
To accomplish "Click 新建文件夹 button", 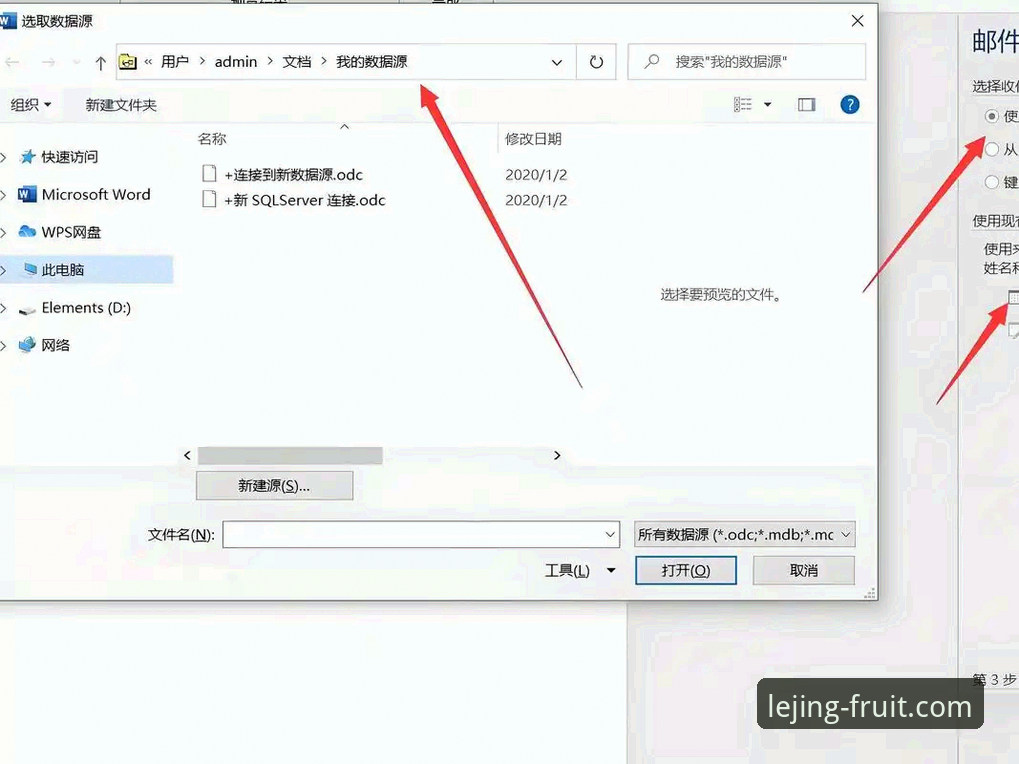I will click(121, 105).
